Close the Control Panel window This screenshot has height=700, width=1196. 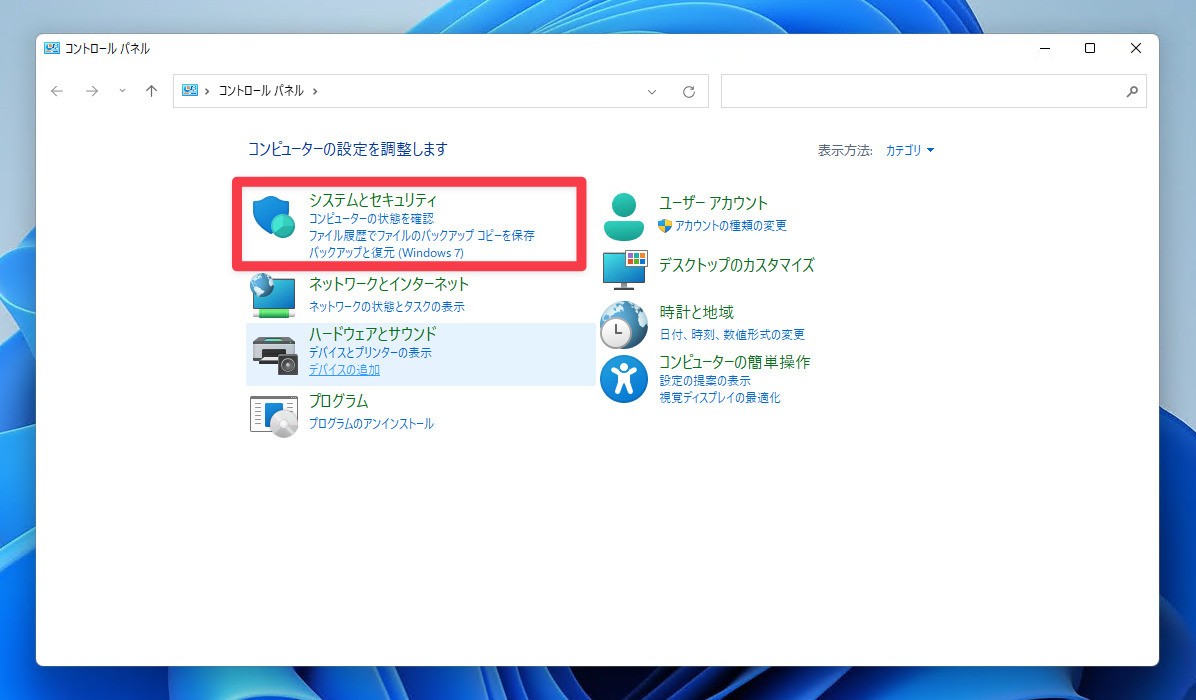click(x=1136, y=48)
